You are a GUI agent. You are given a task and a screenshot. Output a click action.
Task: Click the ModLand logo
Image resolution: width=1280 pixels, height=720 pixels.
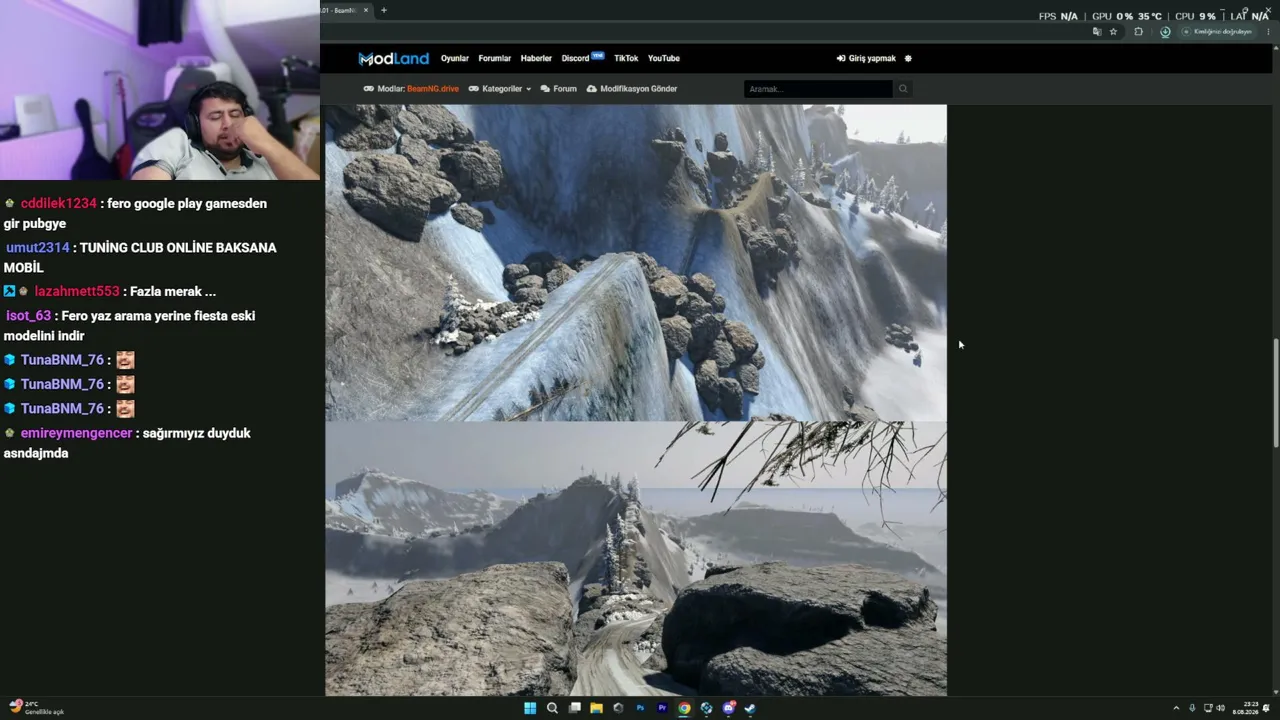click(393, 58)
